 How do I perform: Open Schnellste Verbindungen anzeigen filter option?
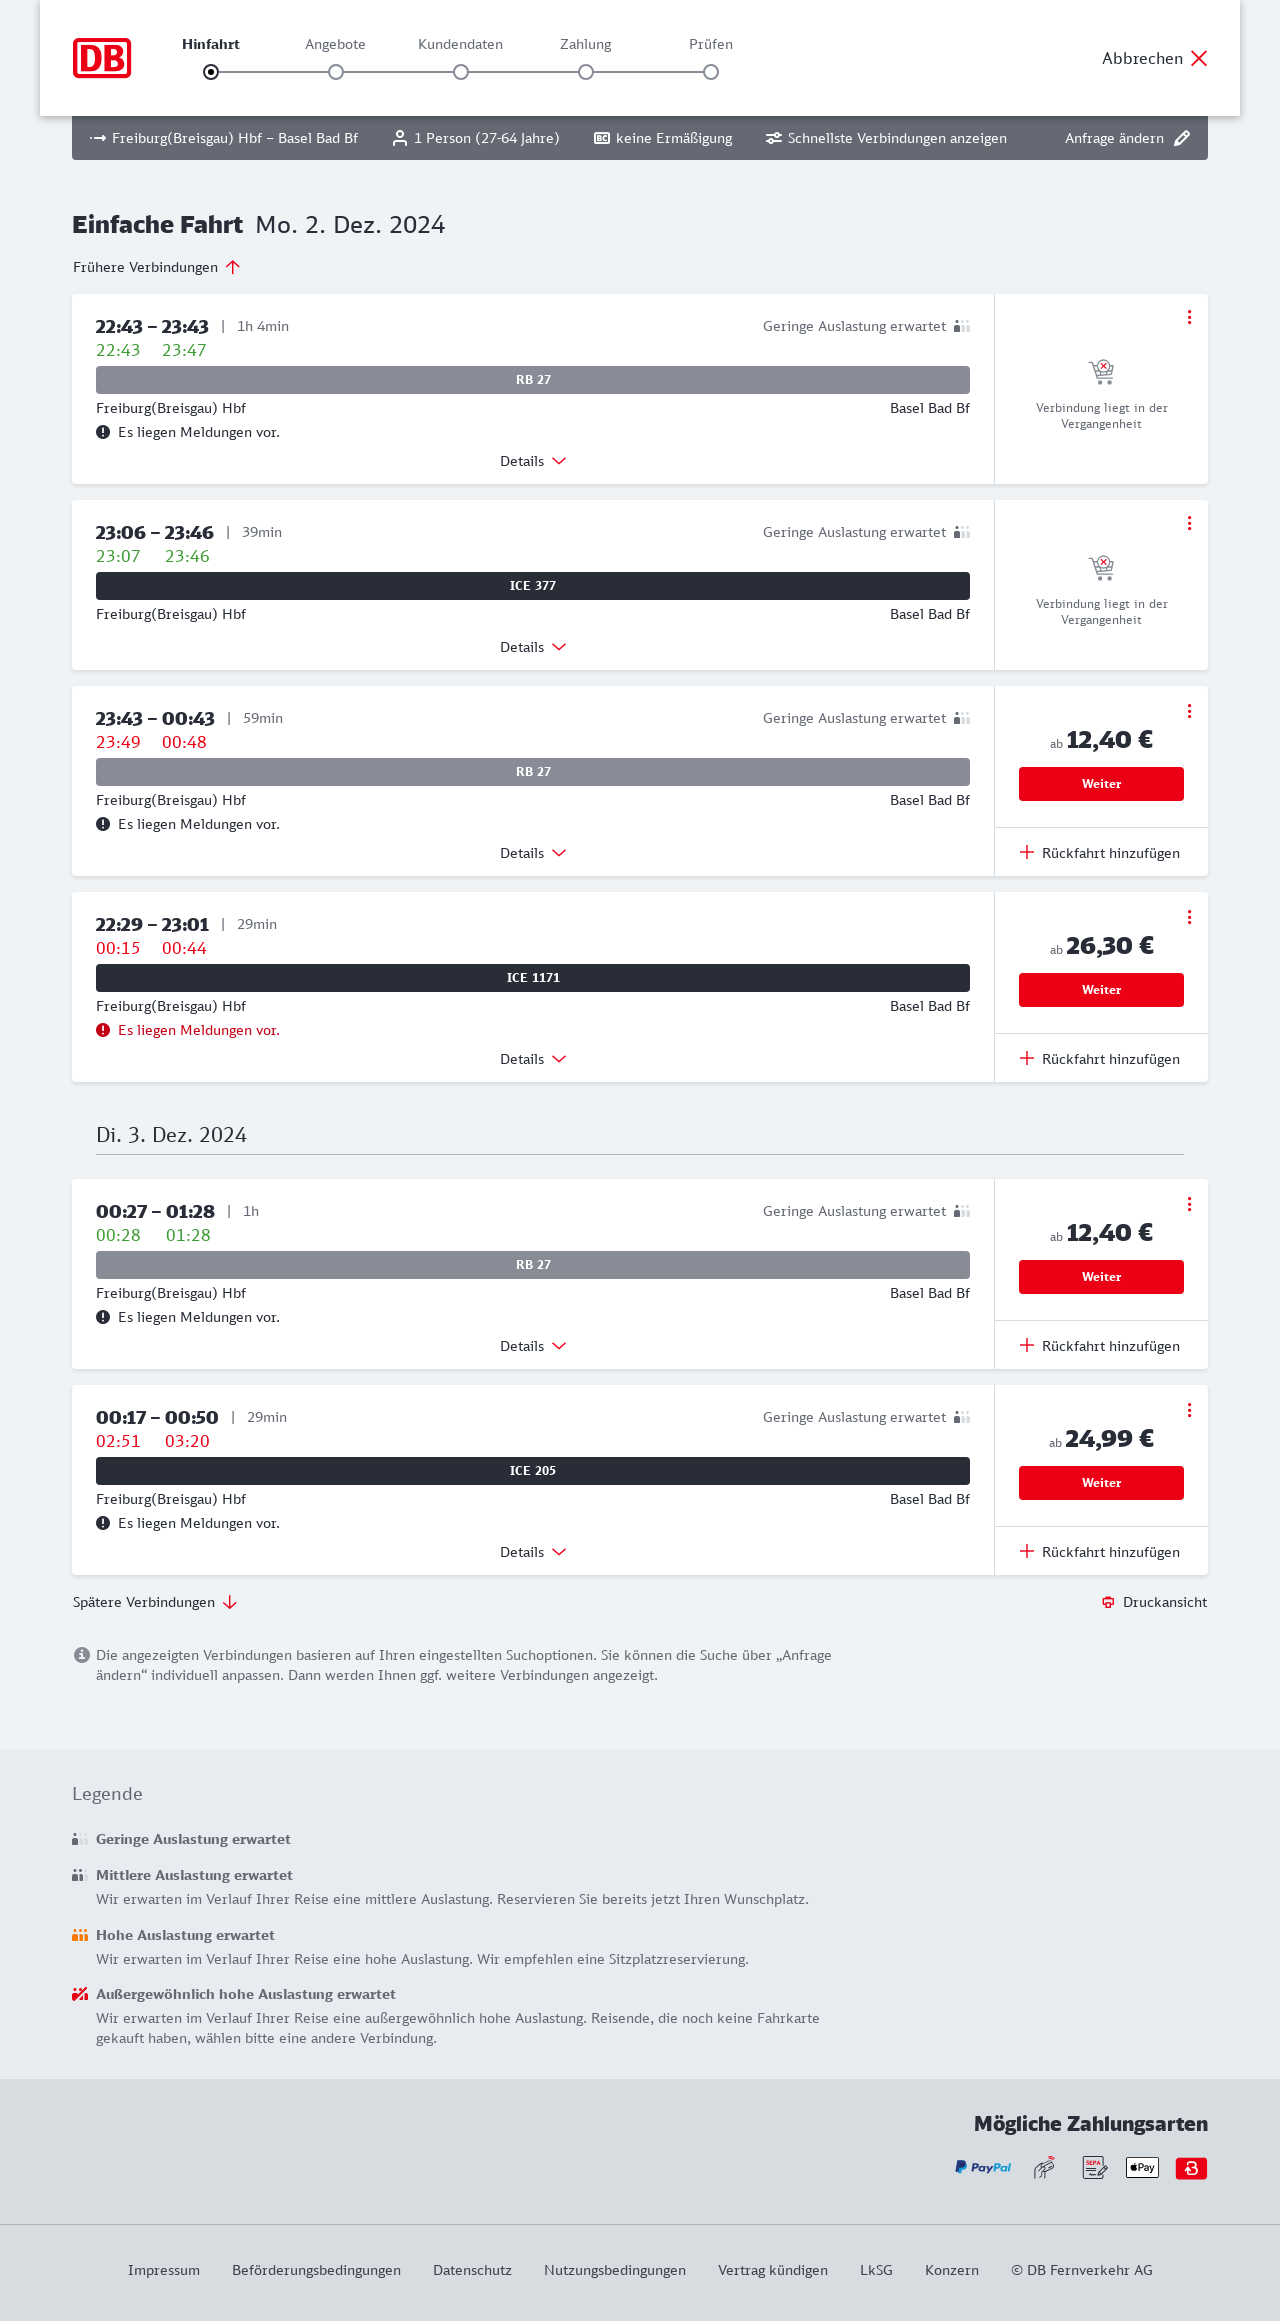click(886, 138)
